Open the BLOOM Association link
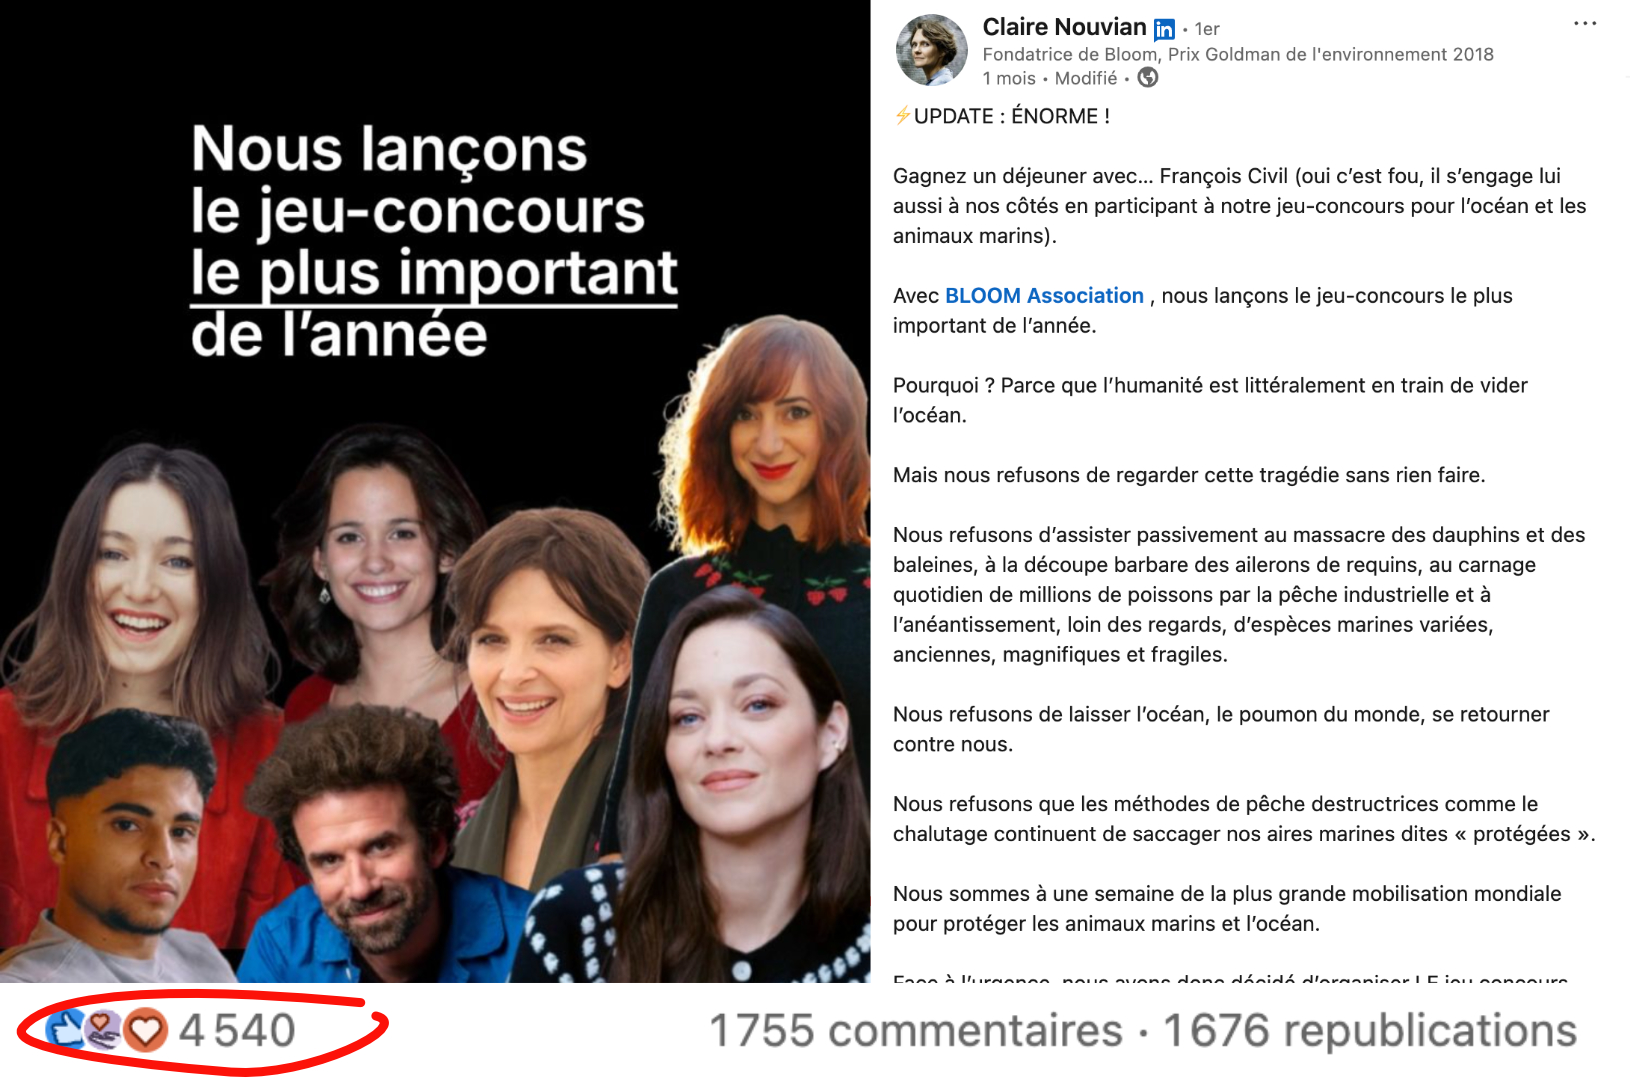 1044,296
